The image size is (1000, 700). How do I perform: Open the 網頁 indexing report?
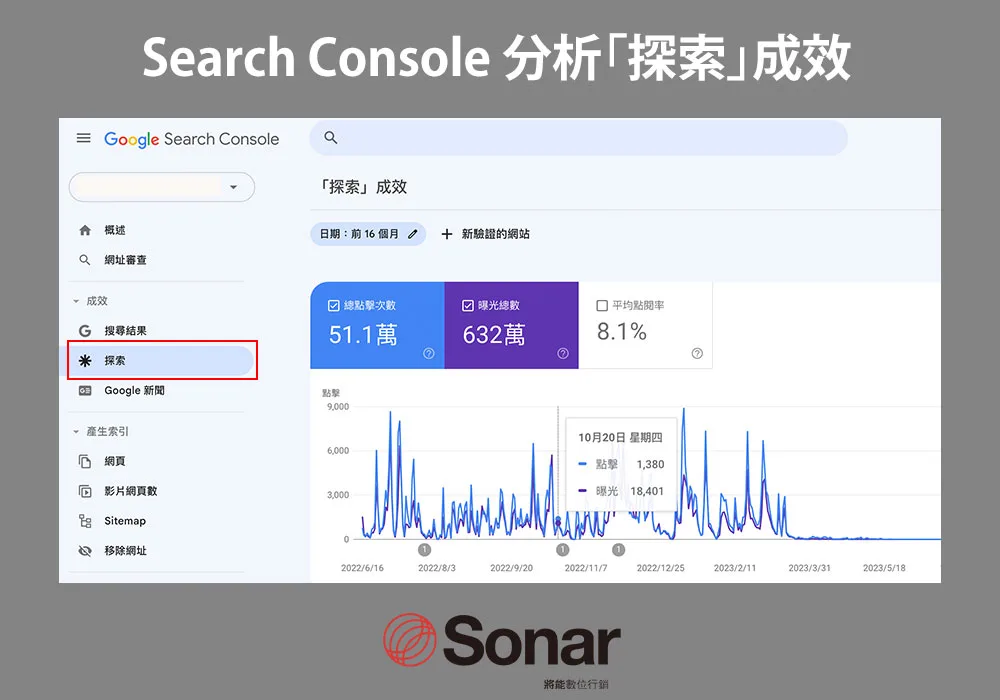pos(115,461)
